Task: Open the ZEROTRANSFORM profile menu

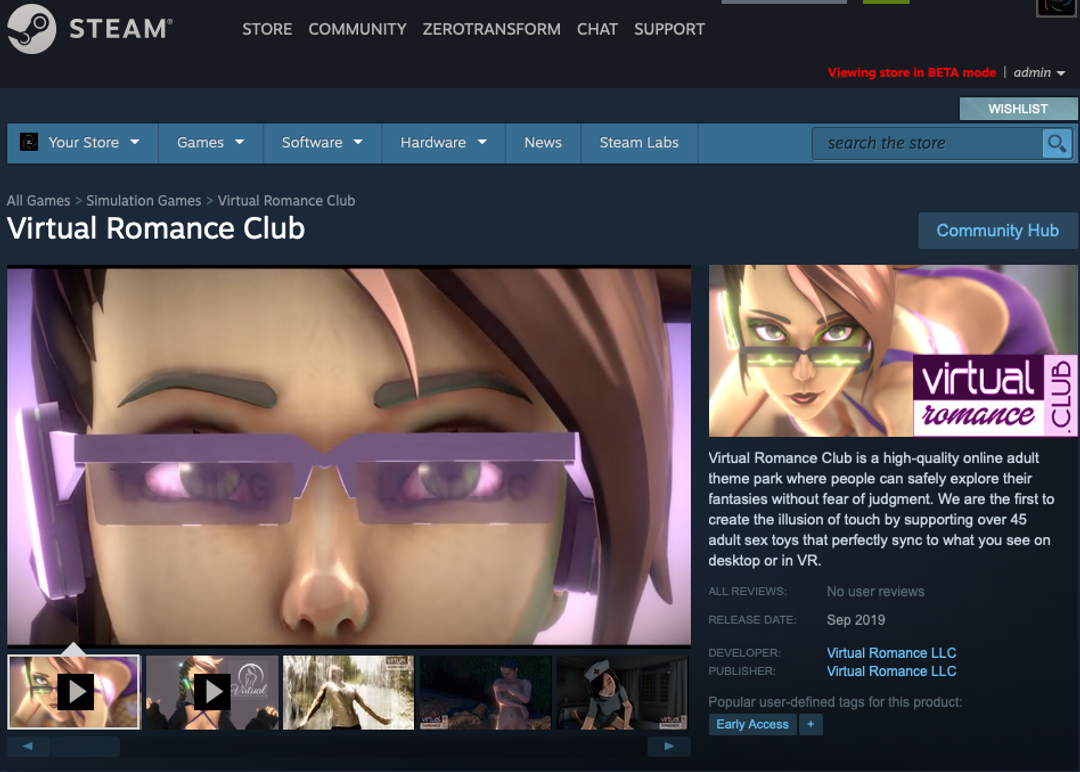Action: 492,29
